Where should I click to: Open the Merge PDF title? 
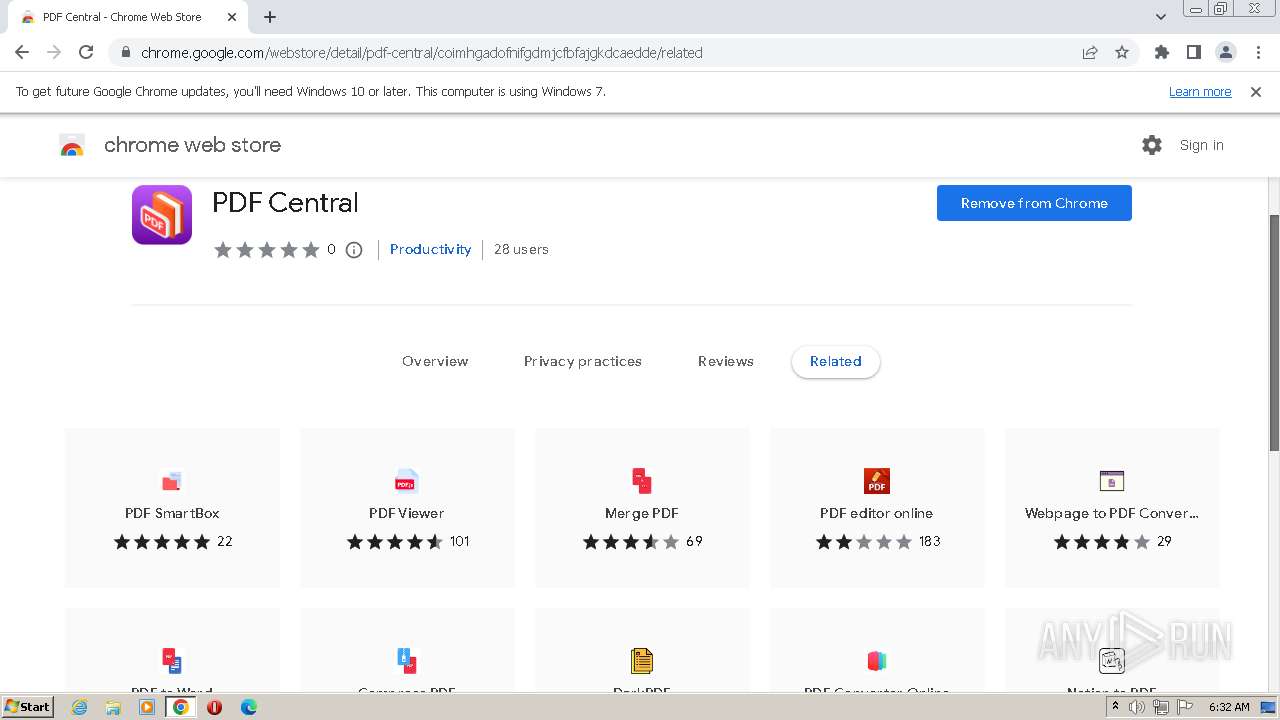[x=642, y=513]
